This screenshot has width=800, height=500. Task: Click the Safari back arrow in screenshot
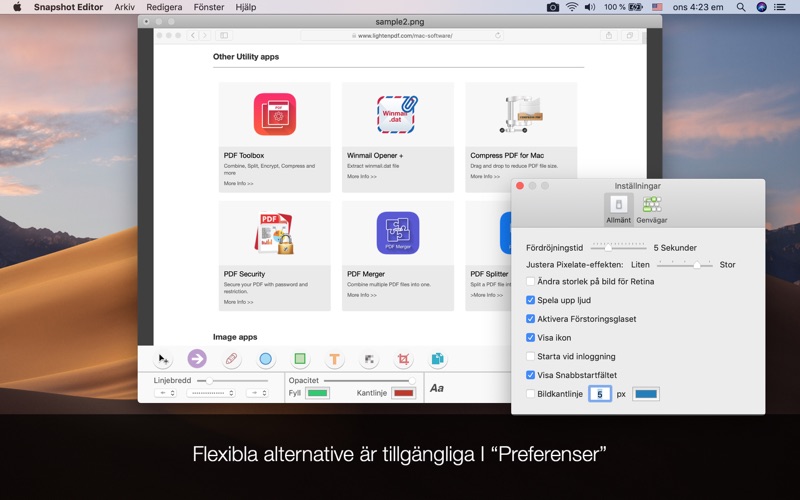193,35
